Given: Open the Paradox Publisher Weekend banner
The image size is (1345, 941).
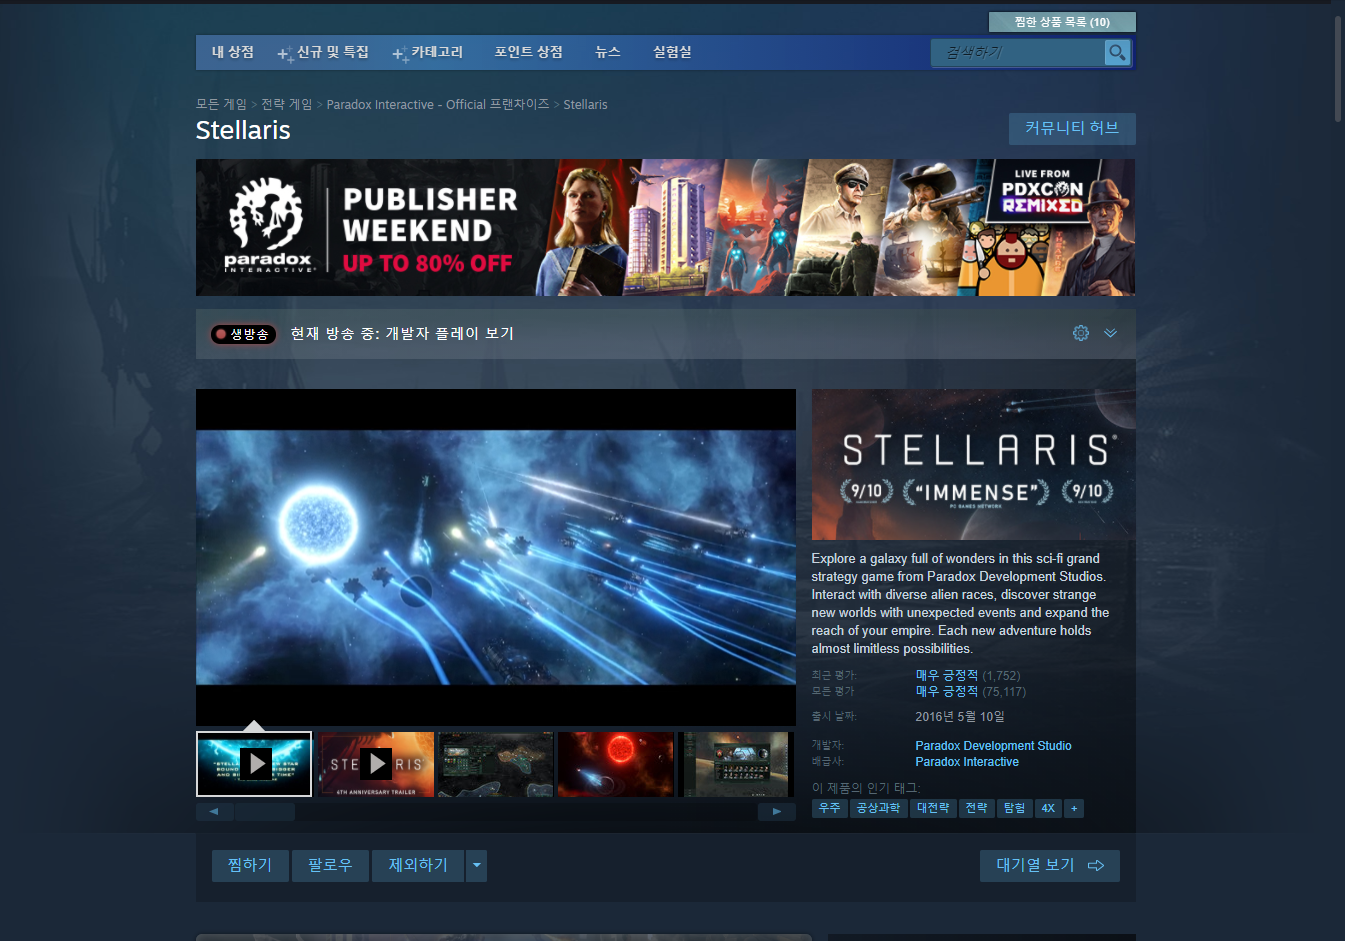Looking at the screenshot, I should pyautogui.click(x=665, y=227).
